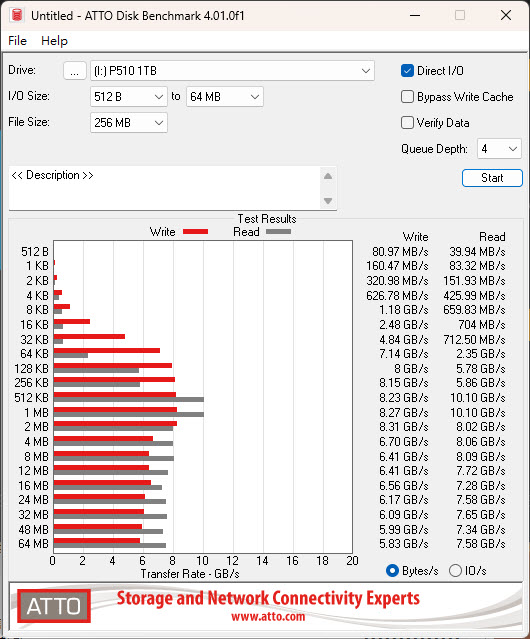Click the 8.06 GB/s read value
This screenshot has height=639, width=530.
coord(481,442)
